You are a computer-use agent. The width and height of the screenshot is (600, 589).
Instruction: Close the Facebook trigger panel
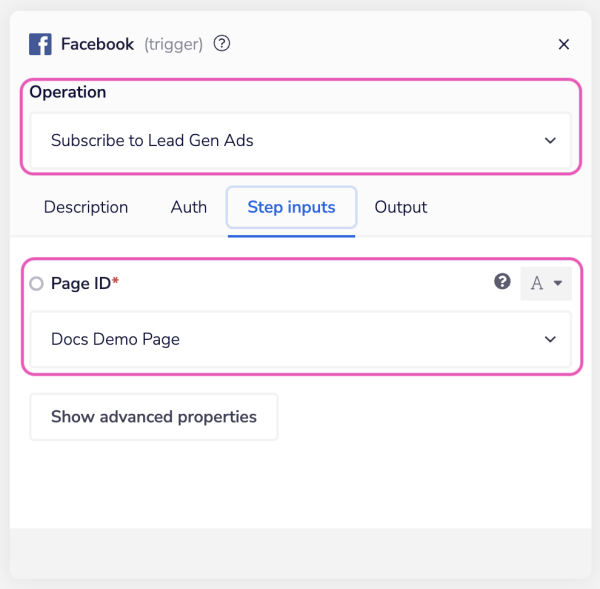[x=563, y=45]
